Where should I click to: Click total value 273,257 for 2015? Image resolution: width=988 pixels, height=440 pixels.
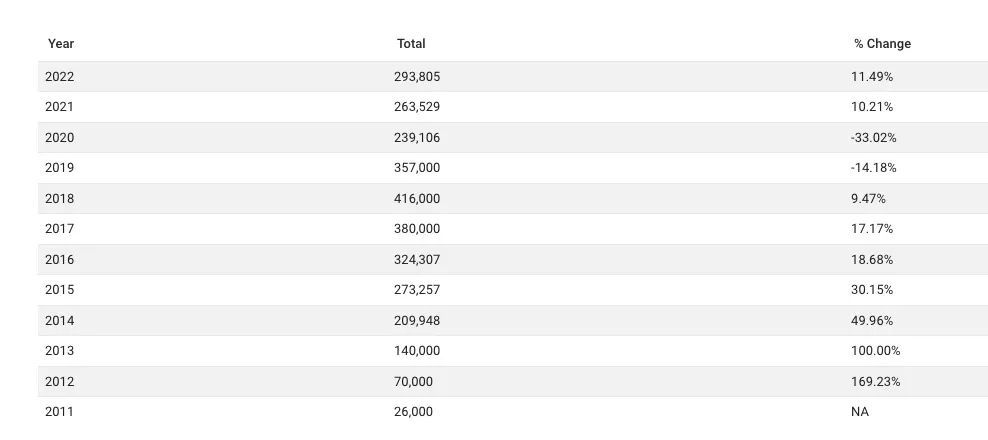417,290
